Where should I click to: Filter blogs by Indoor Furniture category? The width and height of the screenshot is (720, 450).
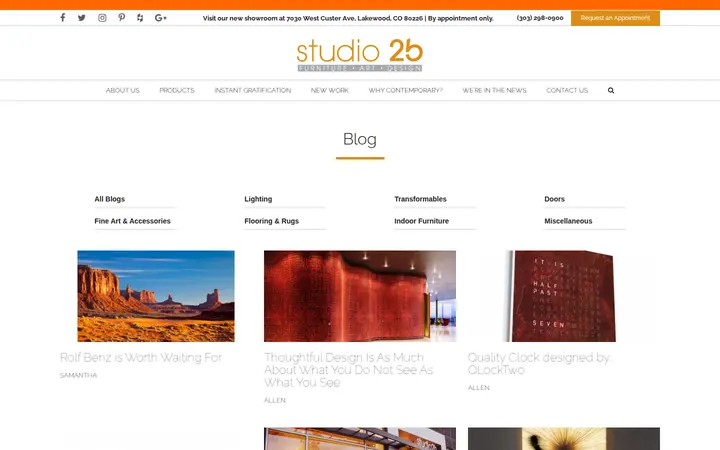point(422,221)
